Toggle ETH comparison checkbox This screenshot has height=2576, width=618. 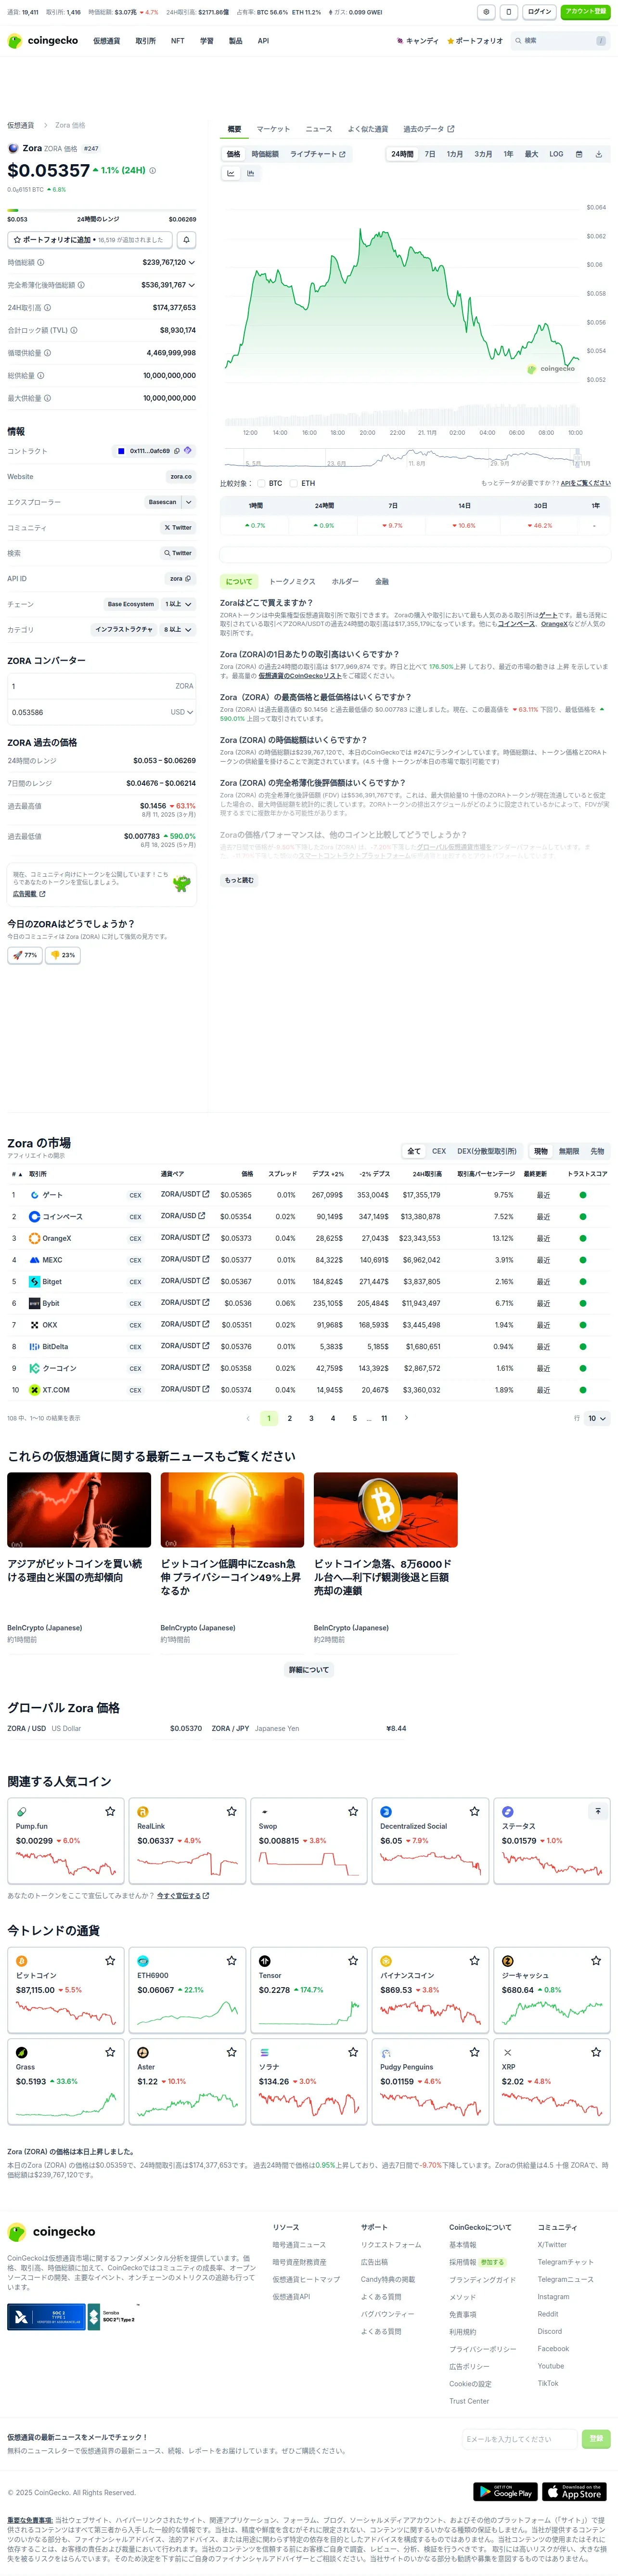point(295,483)
